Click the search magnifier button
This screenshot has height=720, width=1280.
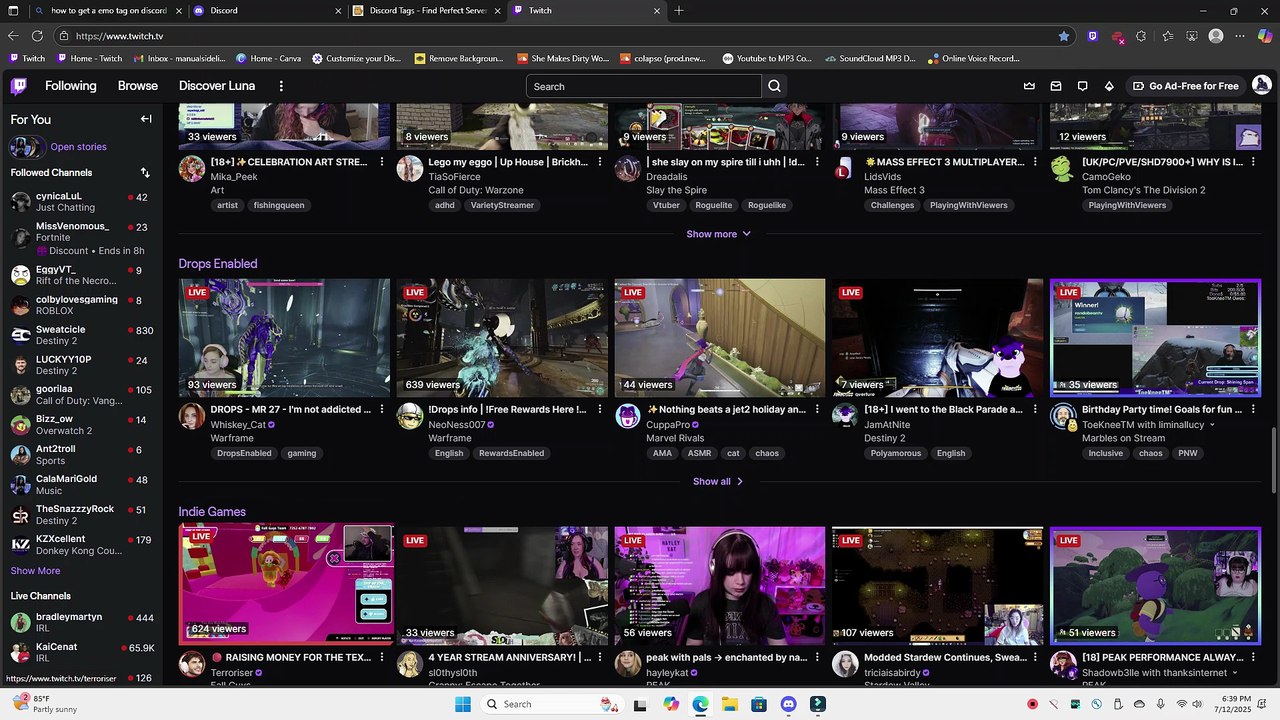774,86
